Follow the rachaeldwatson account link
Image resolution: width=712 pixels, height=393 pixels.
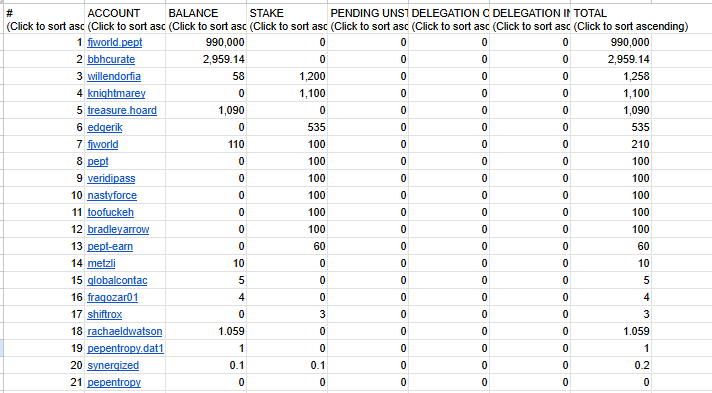[124, 331]
